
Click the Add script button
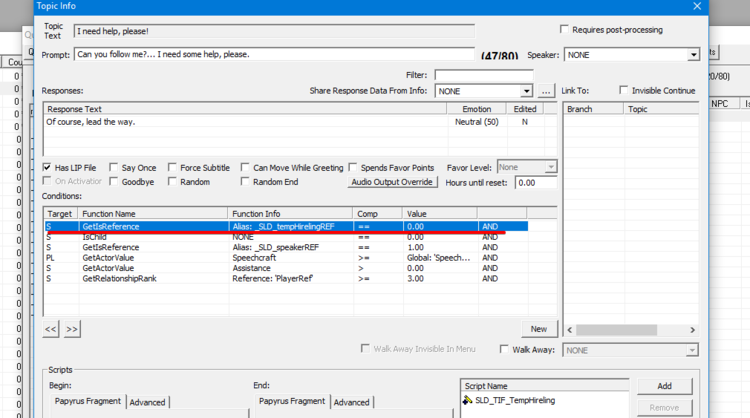coord(664,386)
